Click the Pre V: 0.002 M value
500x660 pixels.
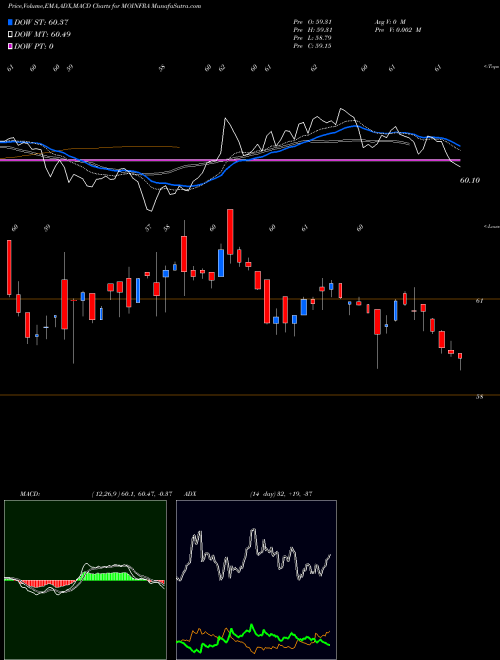(398, 30)
